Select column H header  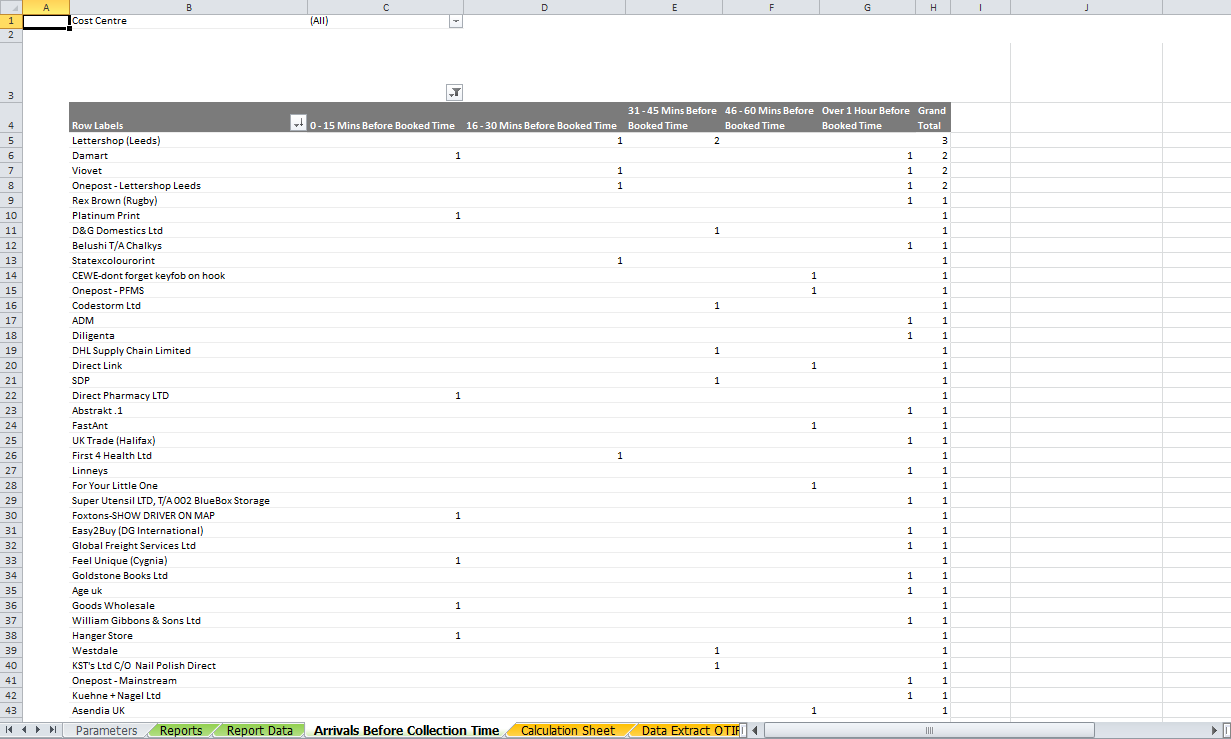(x=932, y=7)
